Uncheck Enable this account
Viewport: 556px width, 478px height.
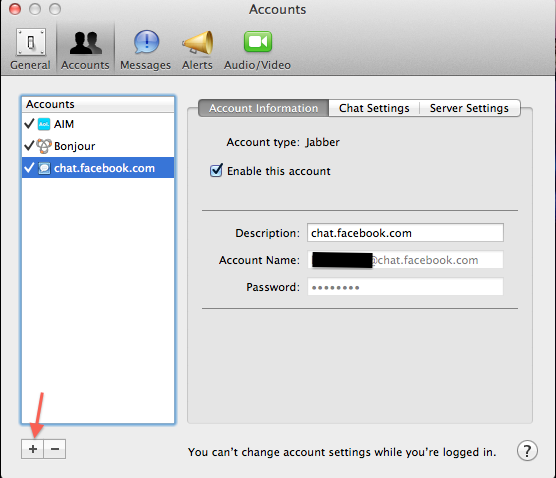tap(216, 171)
